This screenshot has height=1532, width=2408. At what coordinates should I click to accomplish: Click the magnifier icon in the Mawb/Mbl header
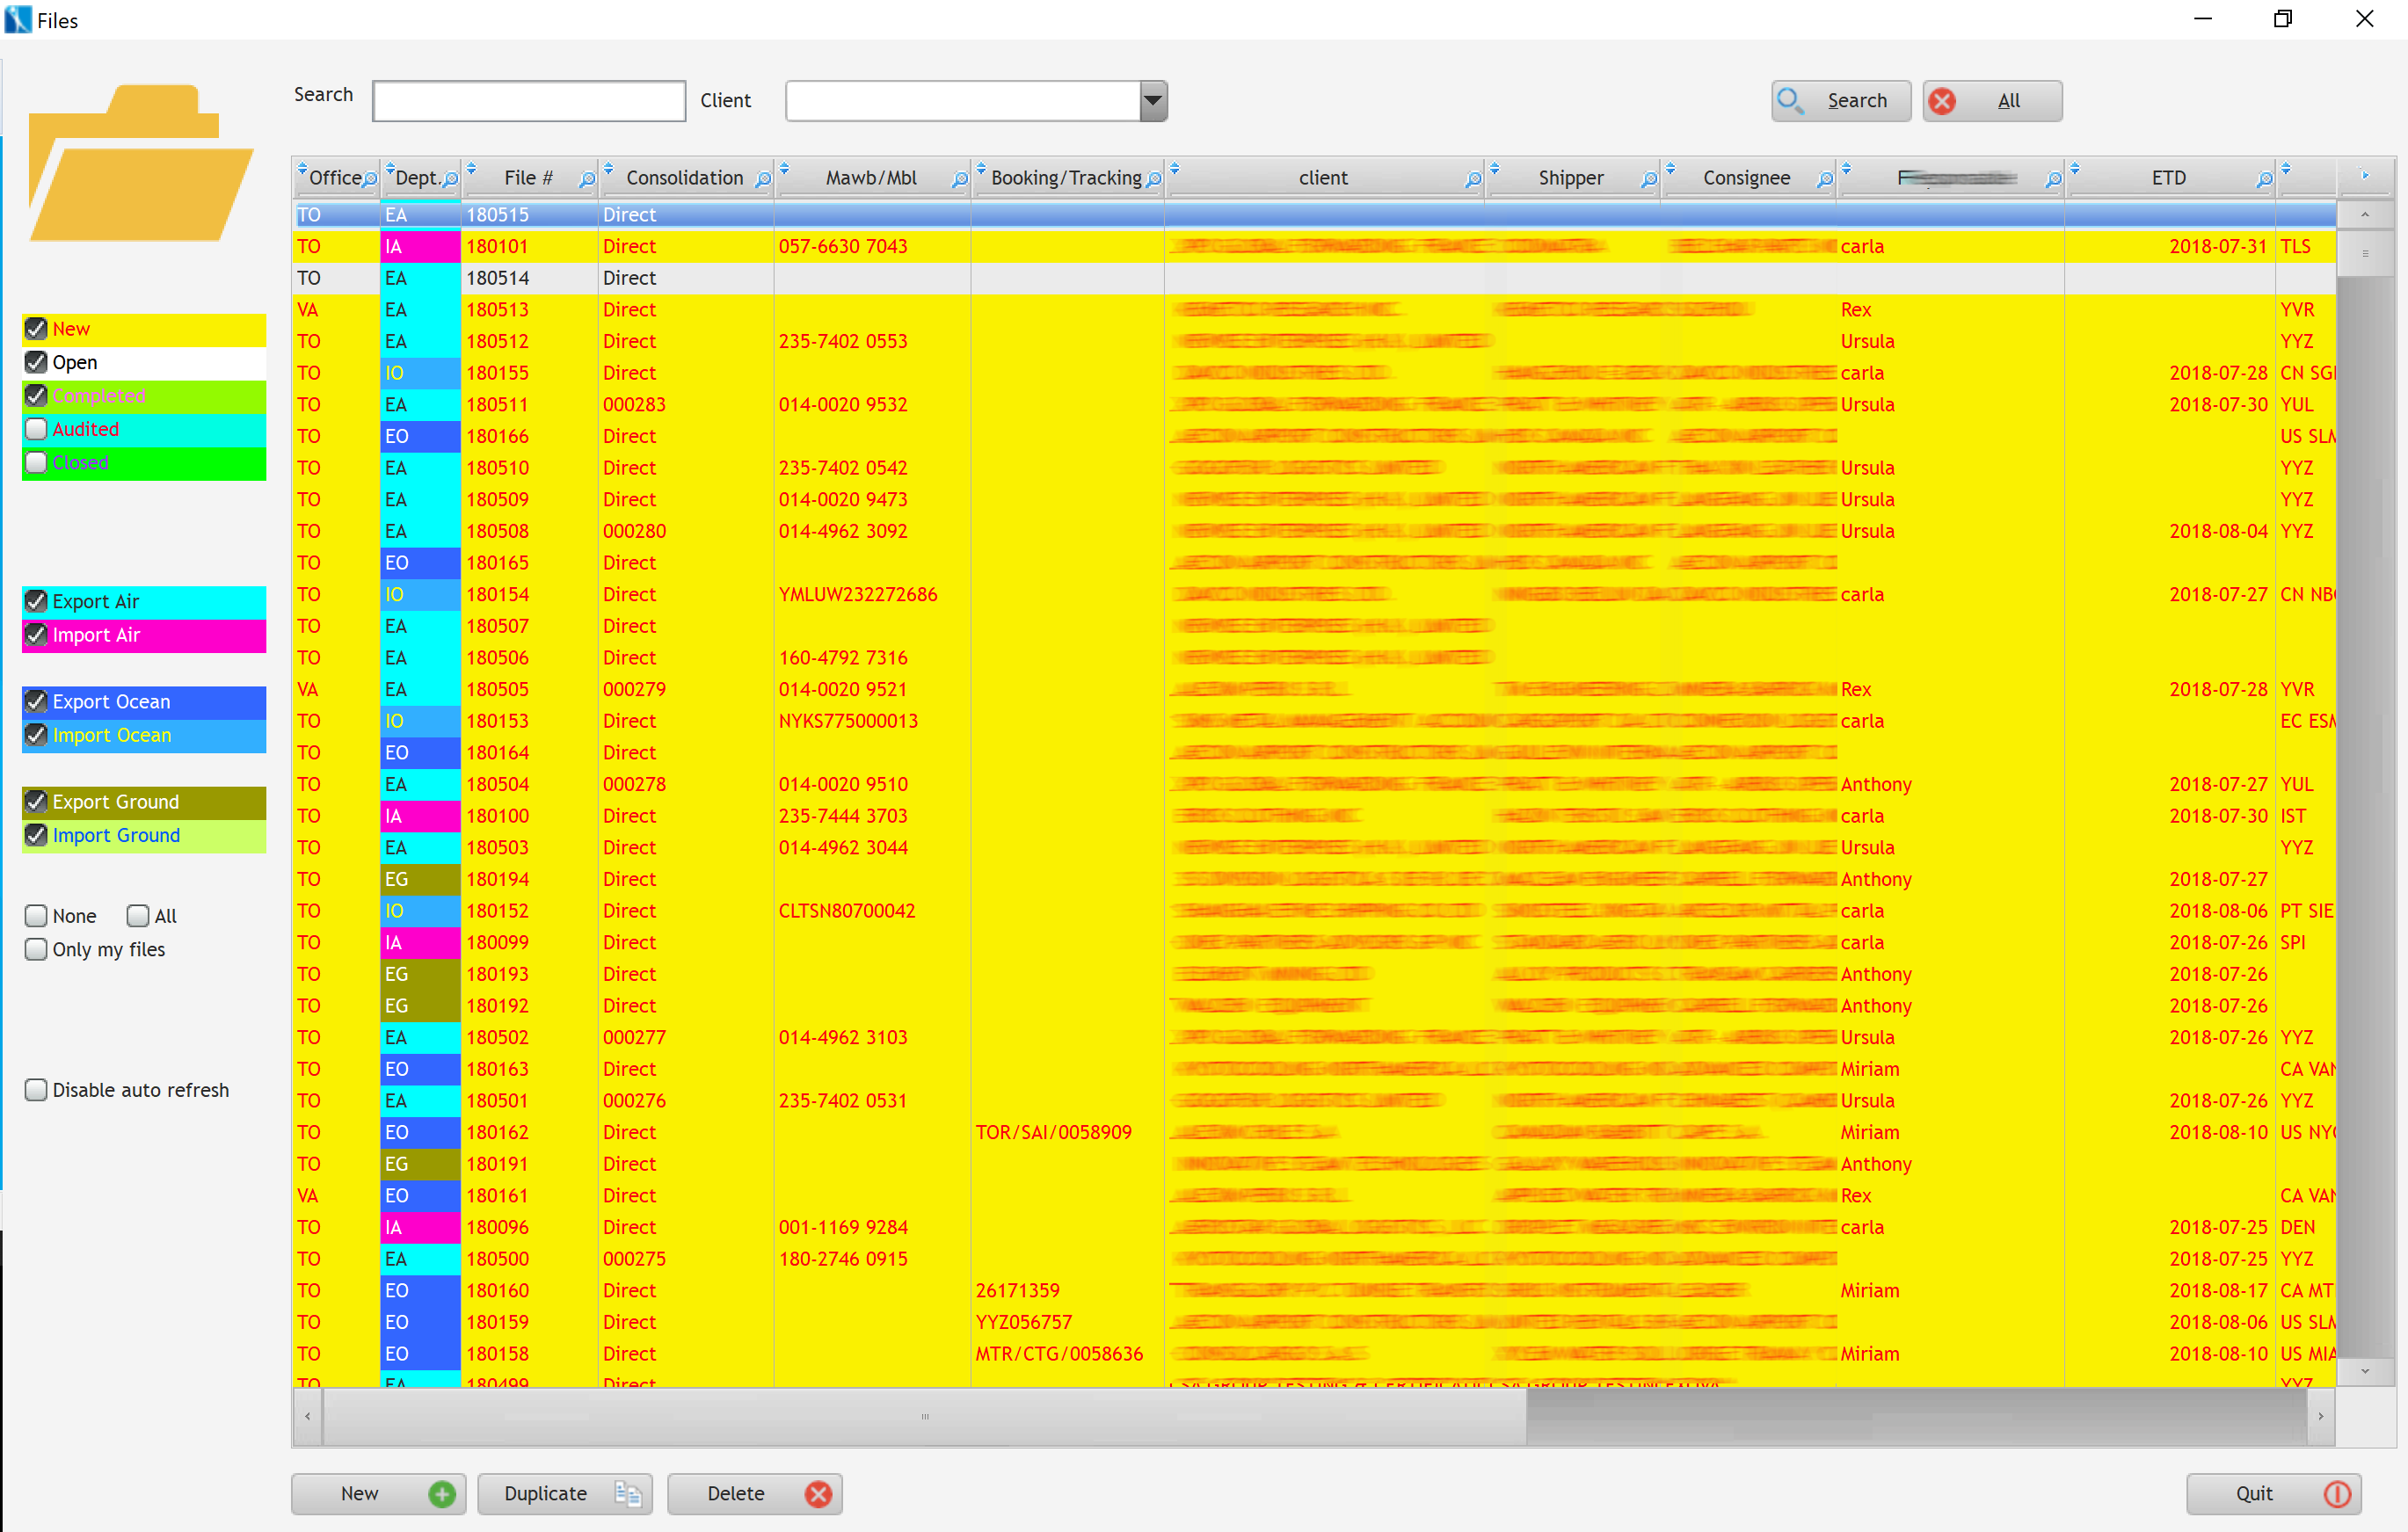click(x=959, y=179)
